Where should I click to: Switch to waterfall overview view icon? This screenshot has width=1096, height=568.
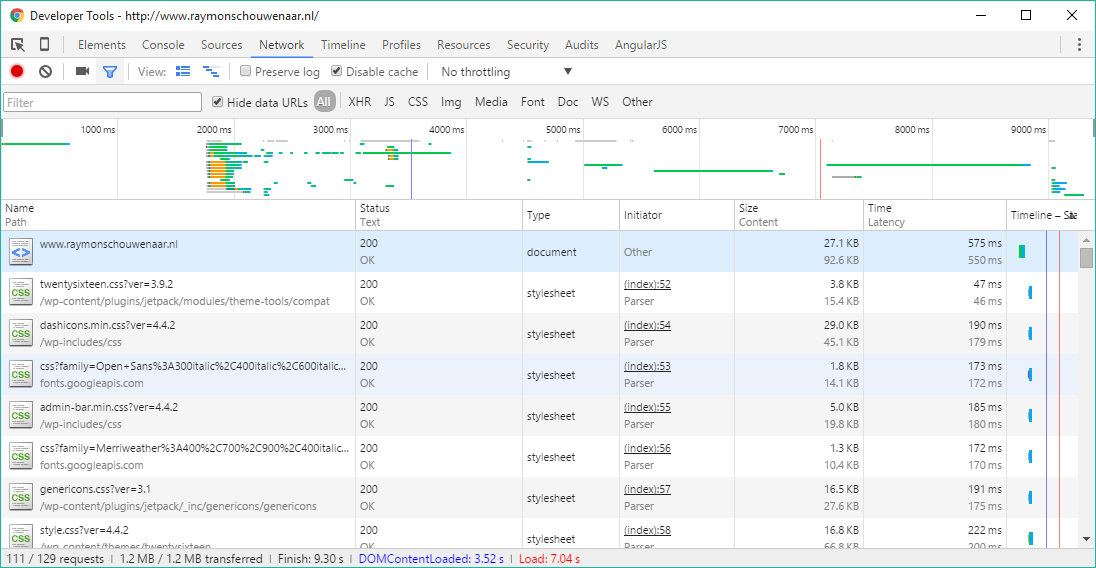click(x=210, y=71)
